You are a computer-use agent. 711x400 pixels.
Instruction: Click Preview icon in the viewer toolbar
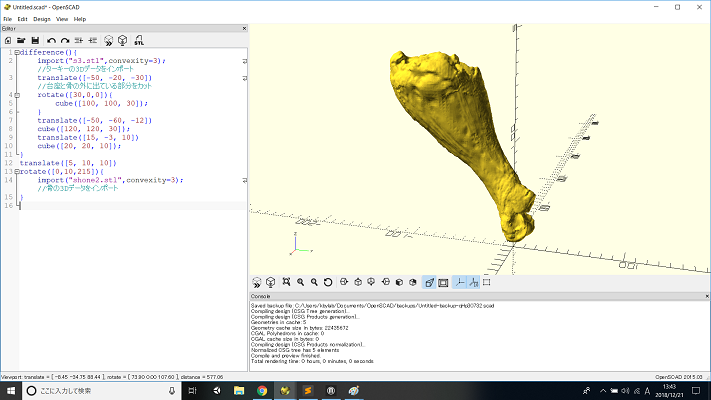click(x=257, y=283)
